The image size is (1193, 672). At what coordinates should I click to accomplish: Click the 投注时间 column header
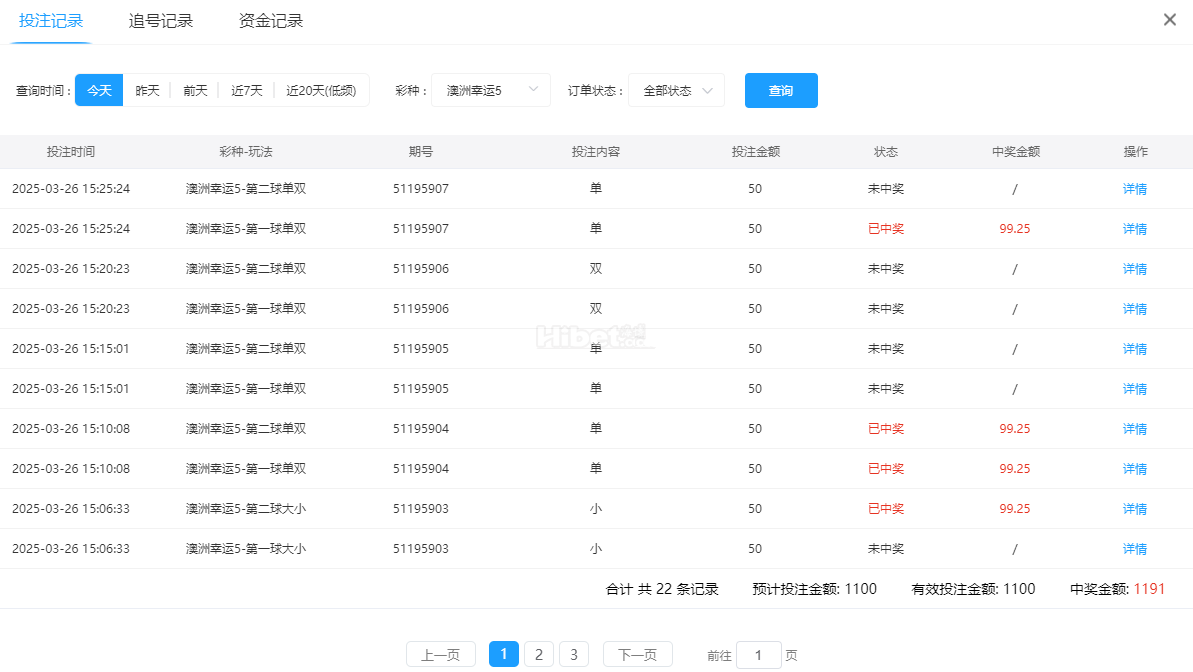click(x=71, y=151)
